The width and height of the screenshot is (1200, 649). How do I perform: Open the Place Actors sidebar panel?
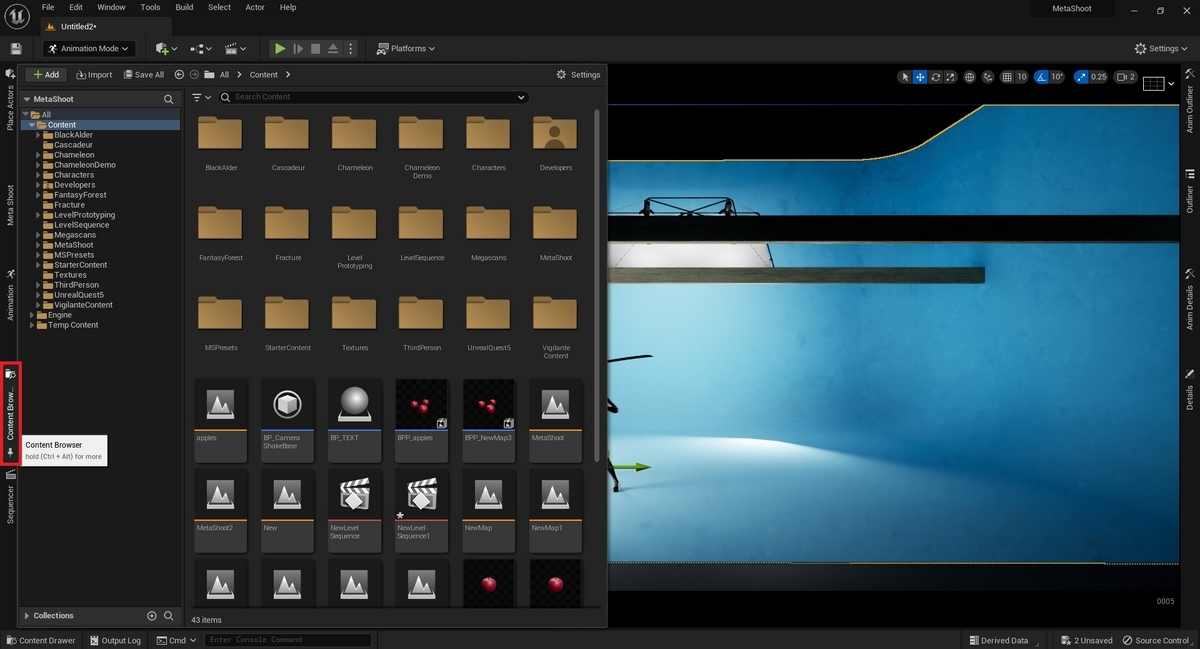tap(10, 100)
